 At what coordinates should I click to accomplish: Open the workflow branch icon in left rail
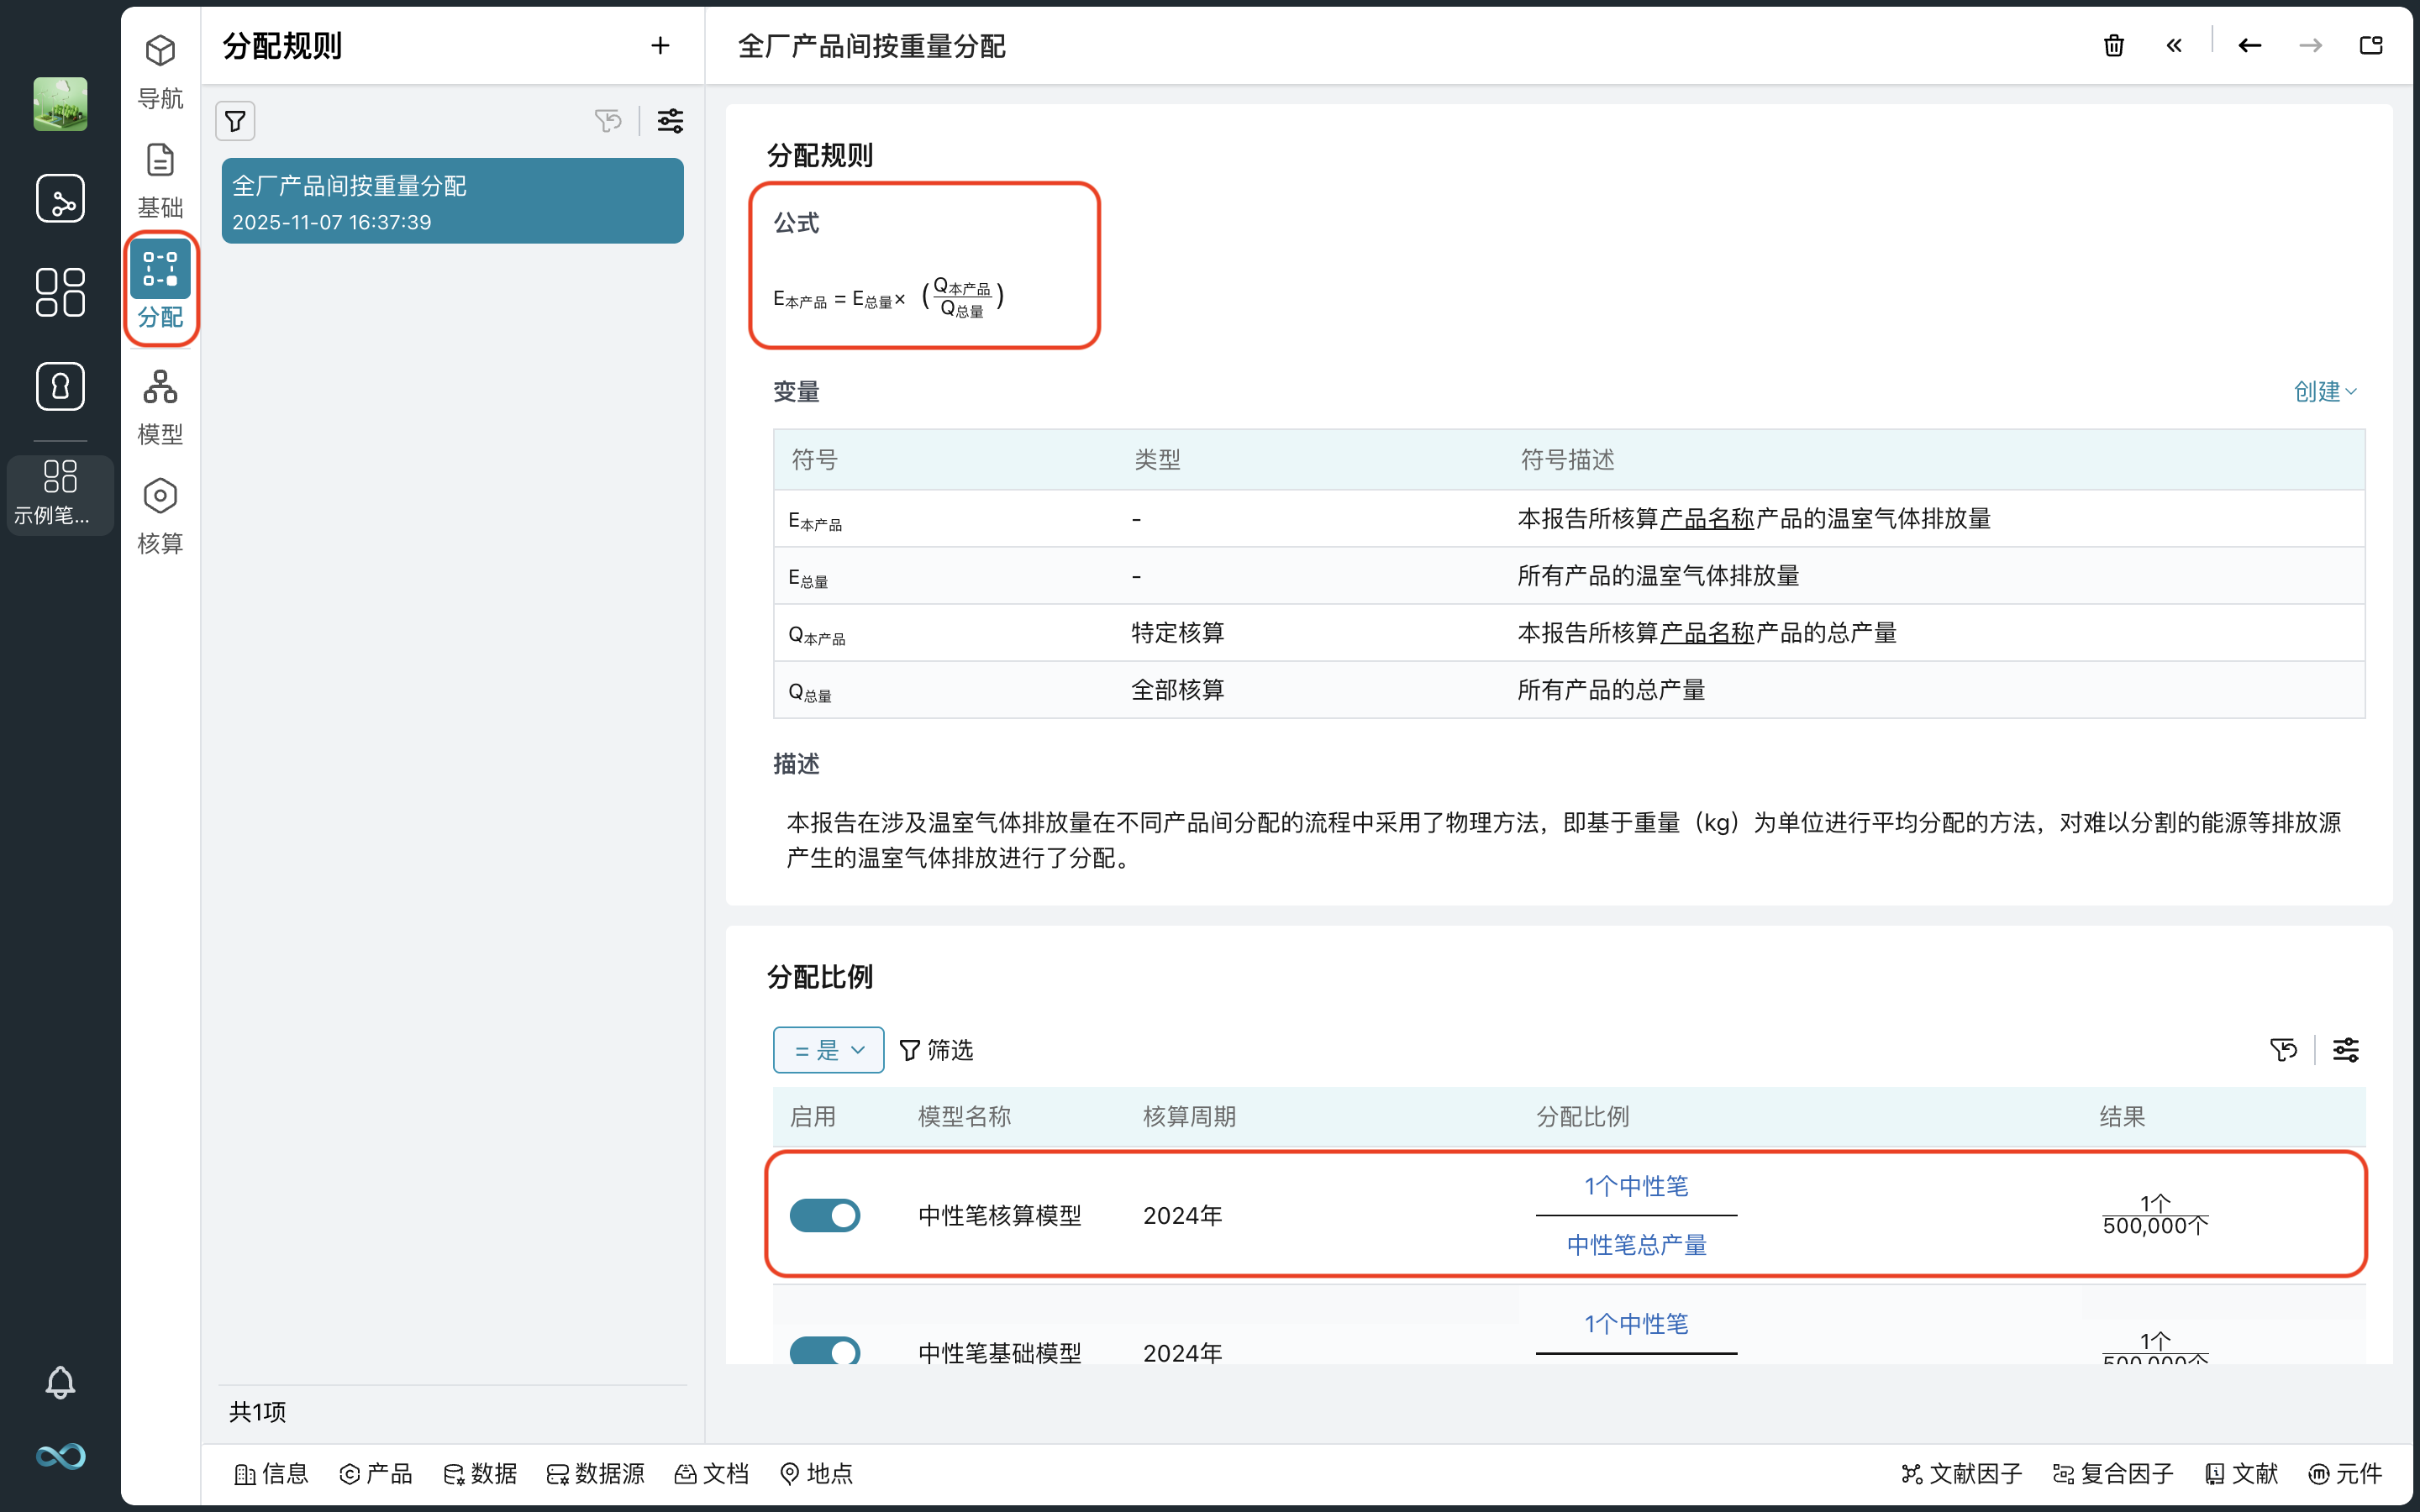click(x=60, y=198)
